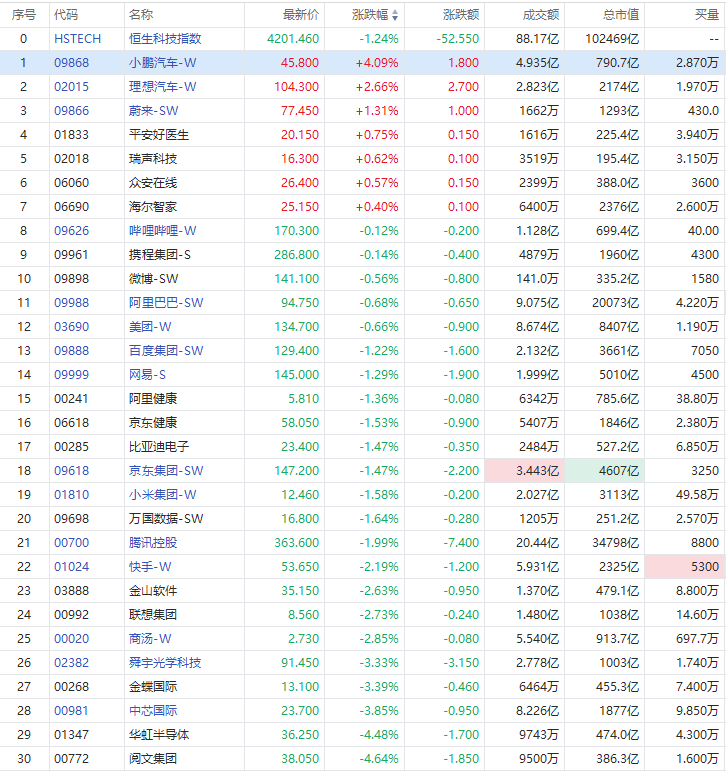
Task: Click 腾讯控股 latest price 363.600
Action: pos(296,543)
